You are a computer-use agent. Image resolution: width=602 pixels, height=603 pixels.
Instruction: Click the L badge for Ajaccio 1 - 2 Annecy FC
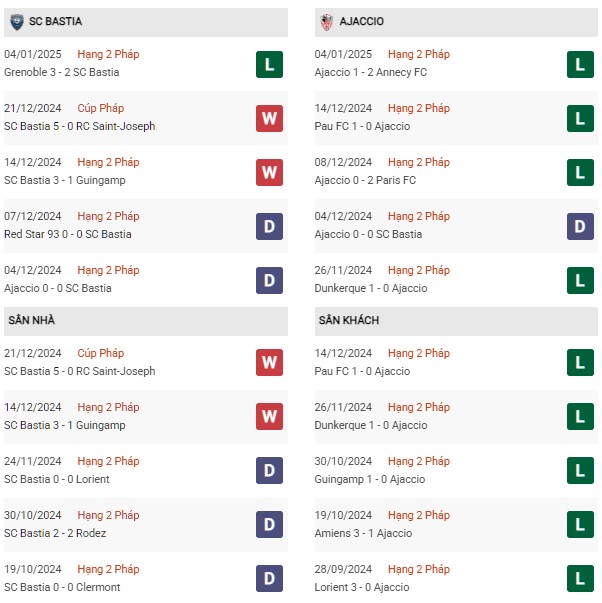coord(580,64)
